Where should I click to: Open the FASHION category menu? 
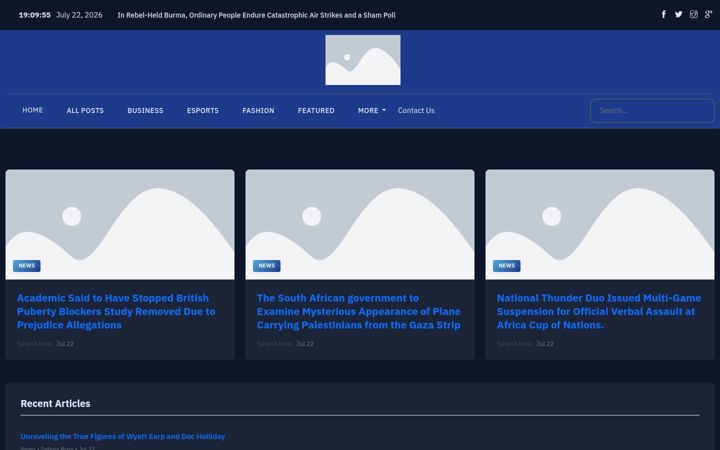click(258, 111)
